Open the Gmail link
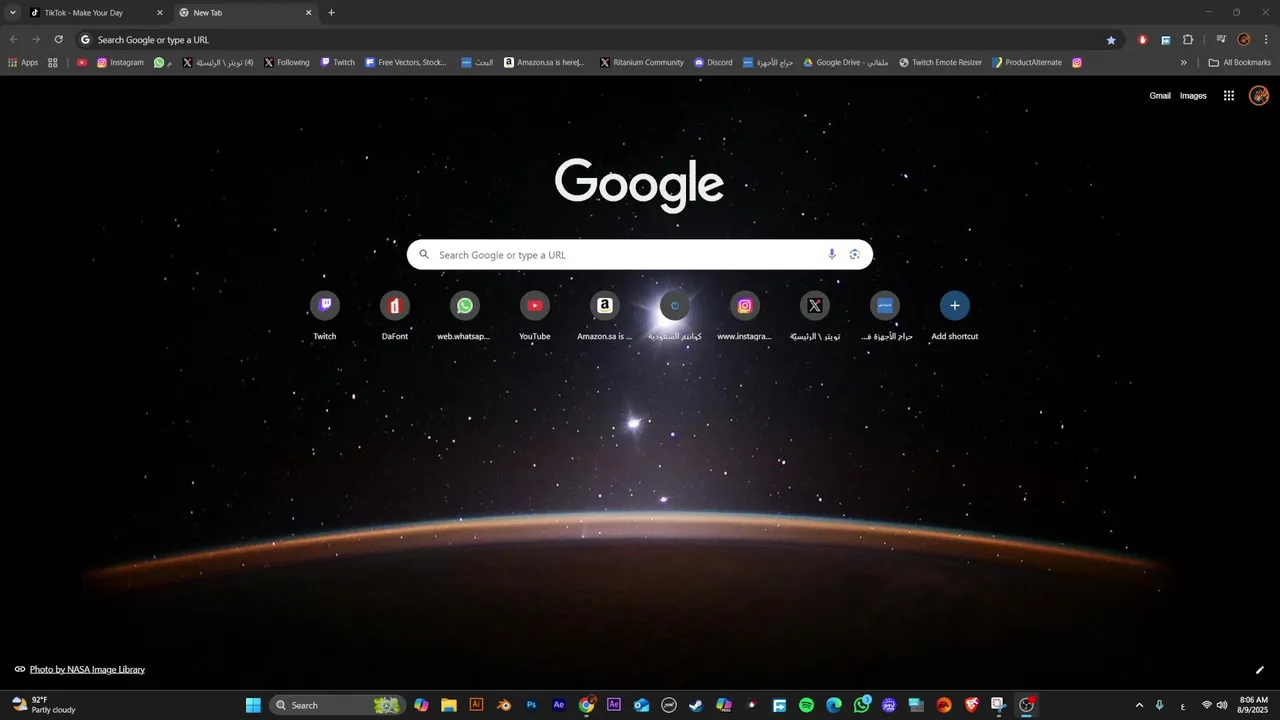 coord(1160,96)
